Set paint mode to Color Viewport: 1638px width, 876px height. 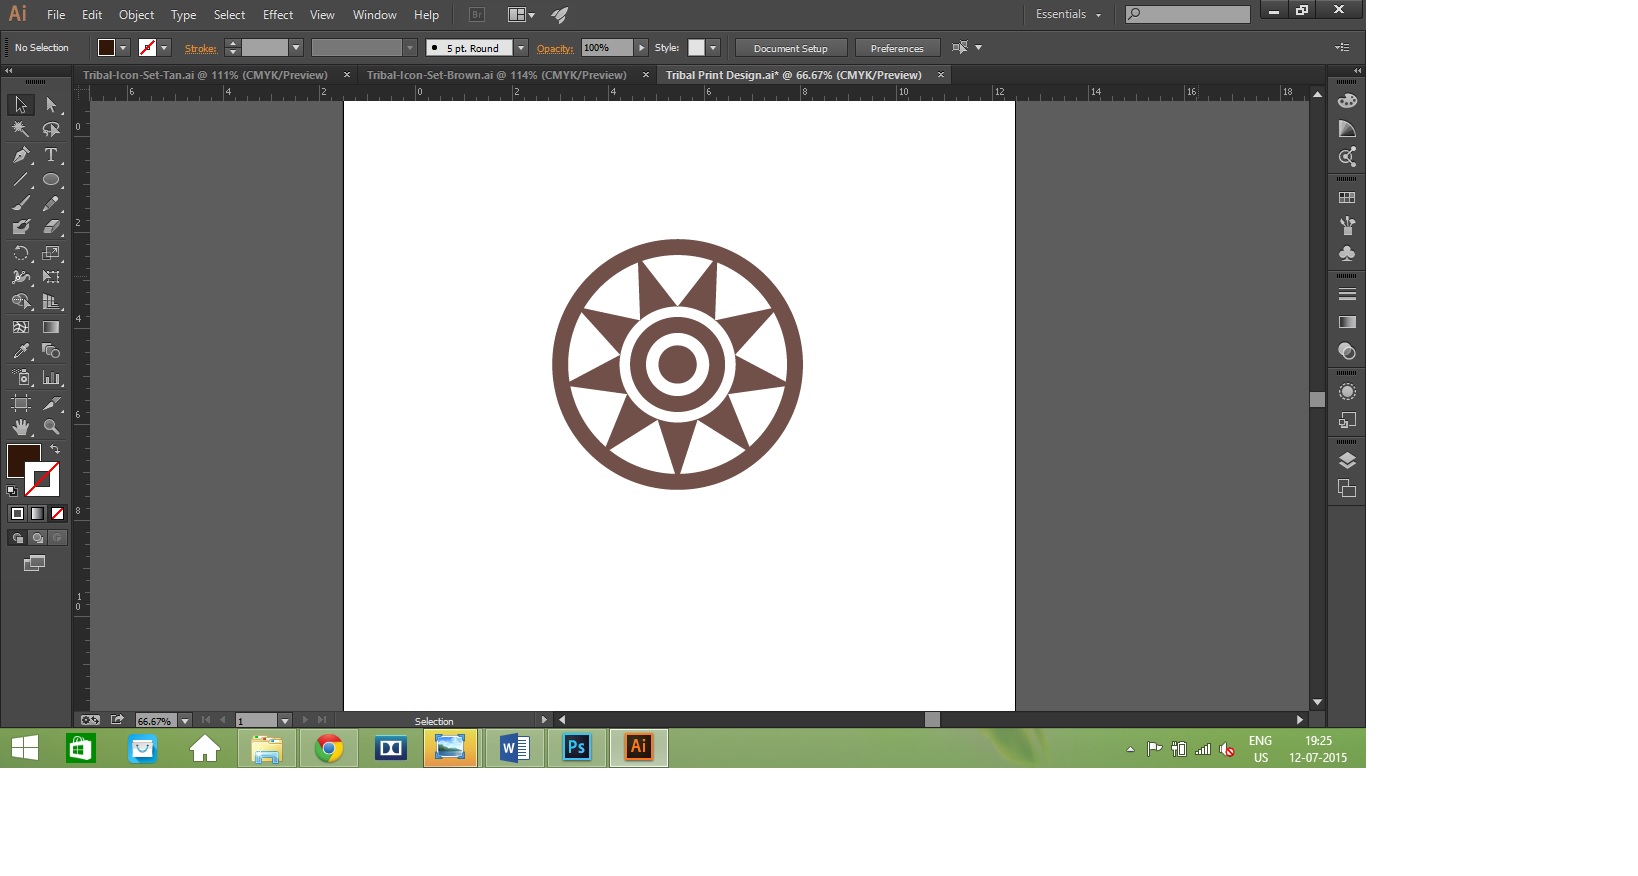point(17,514)
